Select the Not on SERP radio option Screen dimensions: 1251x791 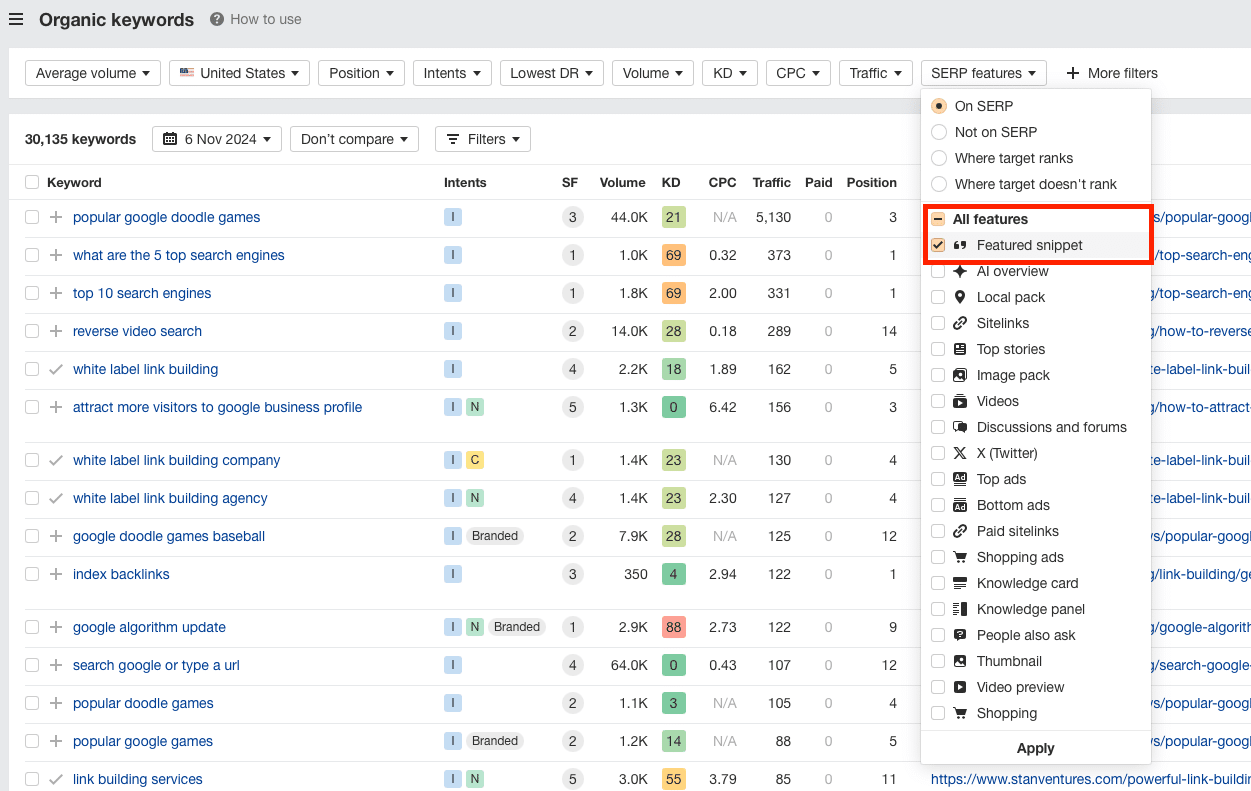coord(939,132)
